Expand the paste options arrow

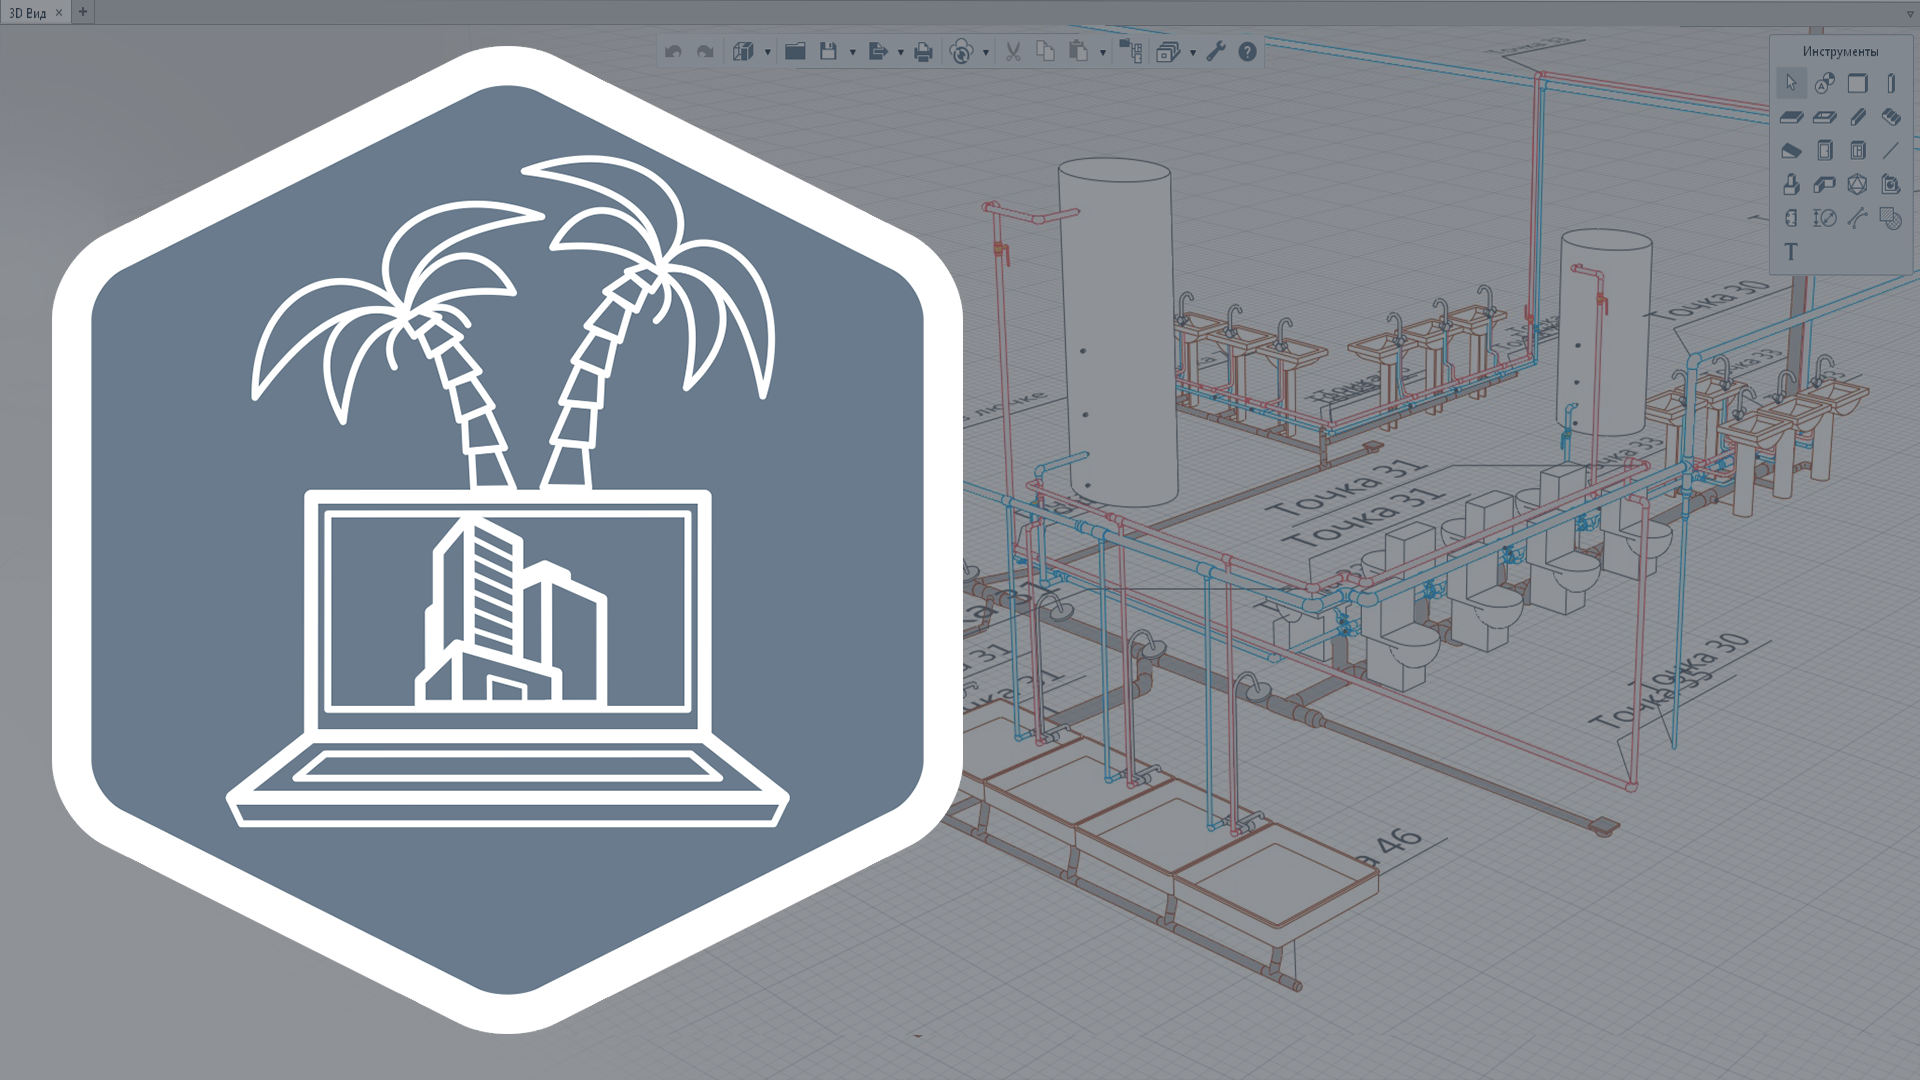pyautogui.click(x=1102, y=52)
